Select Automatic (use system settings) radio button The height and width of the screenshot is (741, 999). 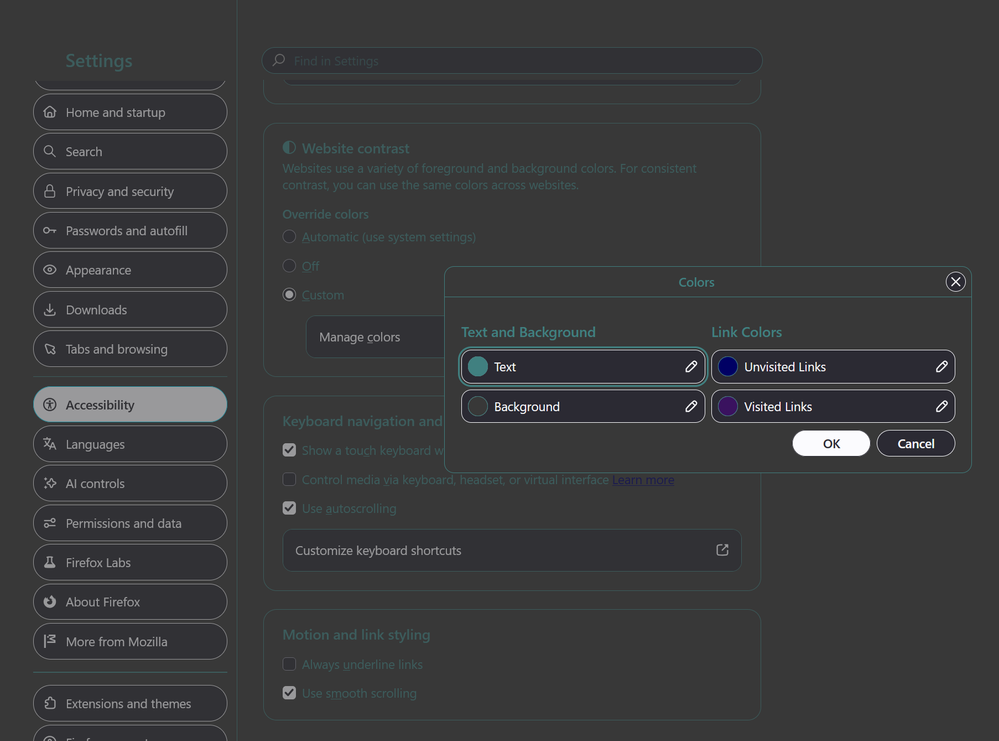[x=289, y=236]
